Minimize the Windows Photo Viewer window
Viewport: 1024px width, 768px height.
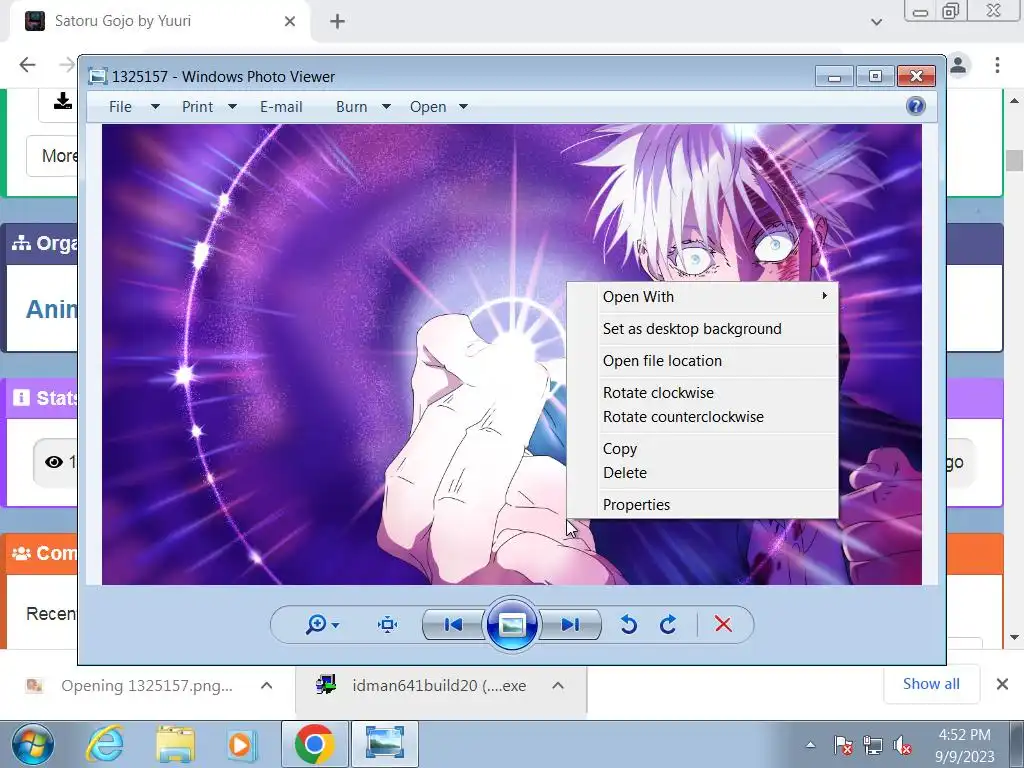[834, 76]
